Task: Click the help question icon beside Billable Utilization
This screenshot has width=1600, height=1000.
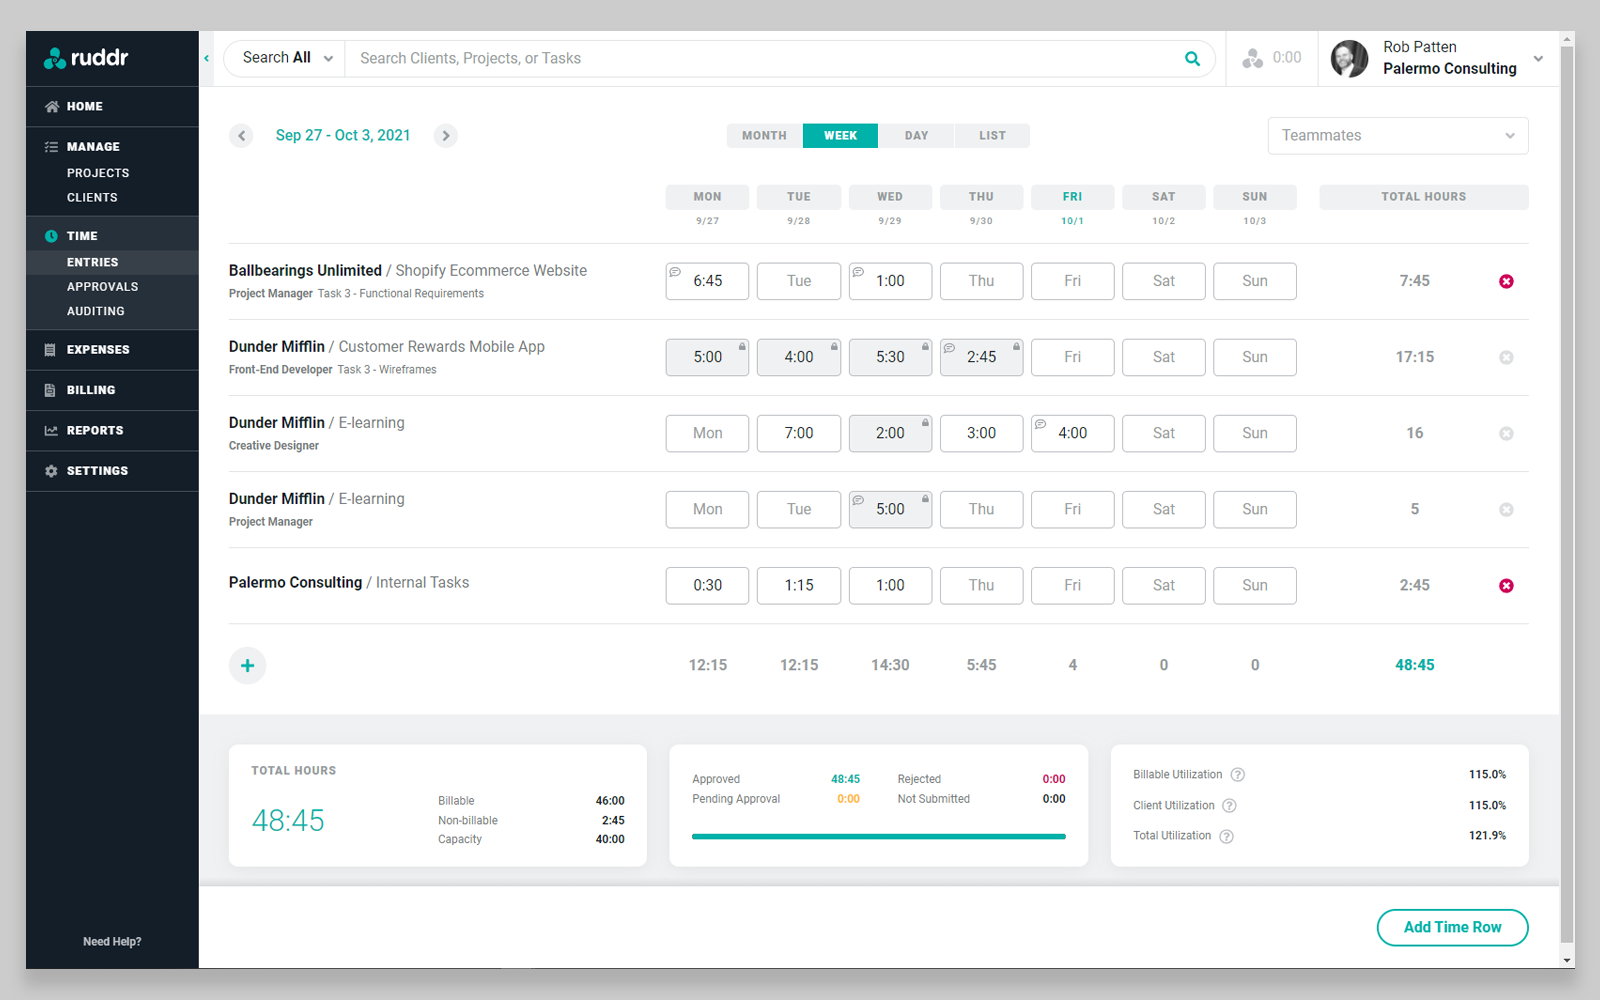Action: 1238,774
